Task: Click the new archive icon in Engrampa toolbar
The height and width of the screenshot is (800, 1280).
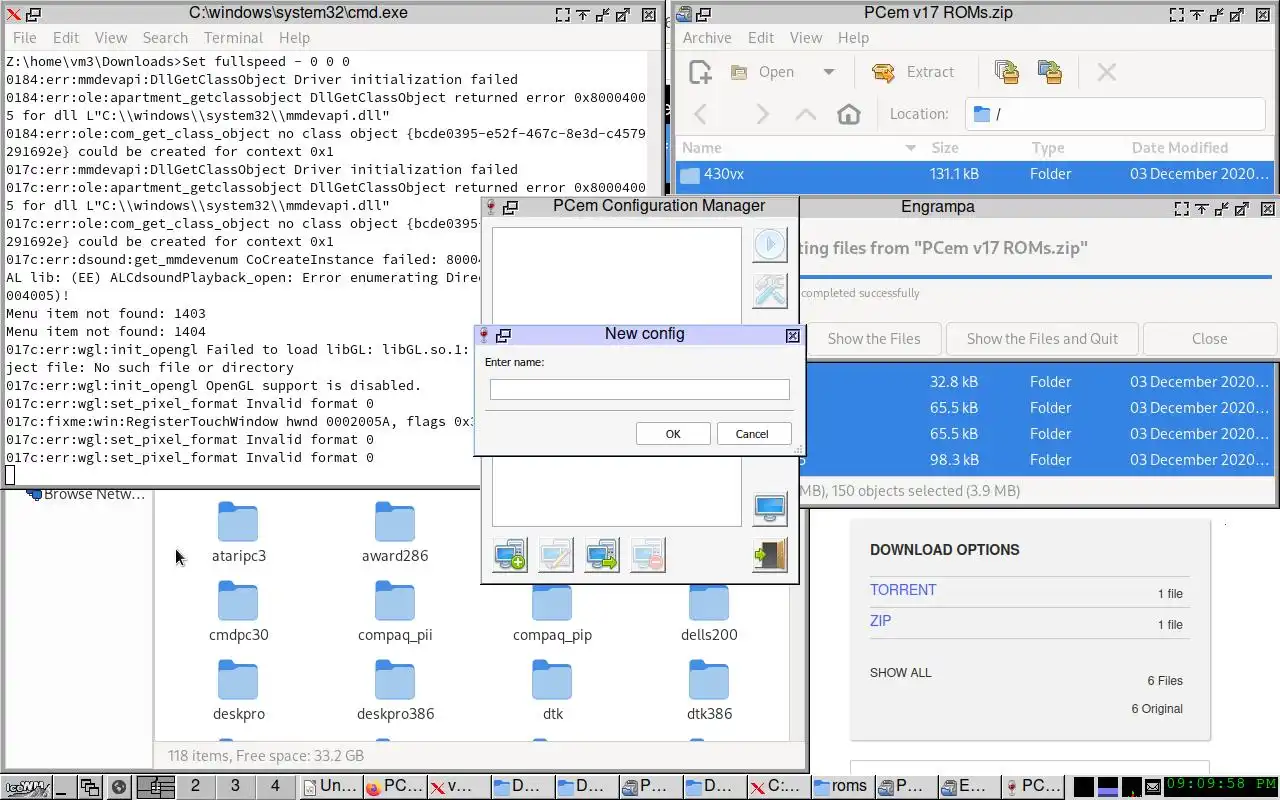Action: pyautogui.click(x=700, y=72)
